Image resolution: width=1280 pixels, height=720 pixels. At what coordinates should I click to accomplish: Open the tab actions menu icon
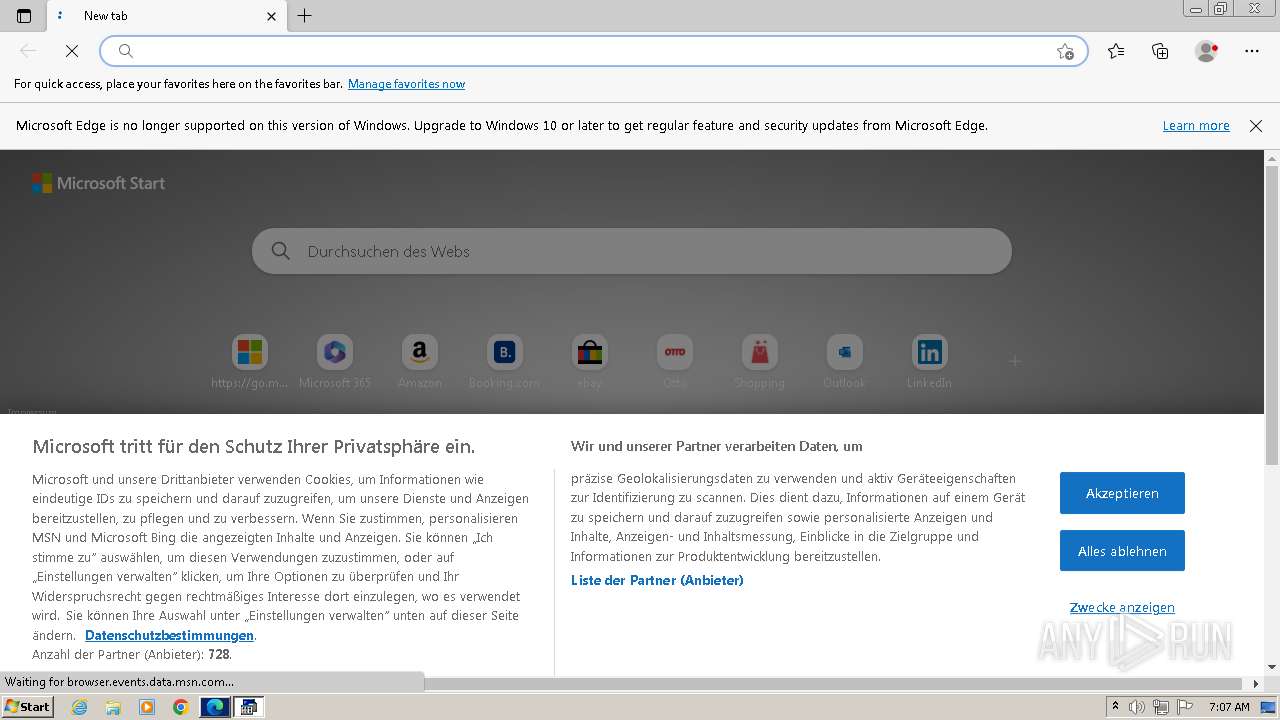pos(24,16)
